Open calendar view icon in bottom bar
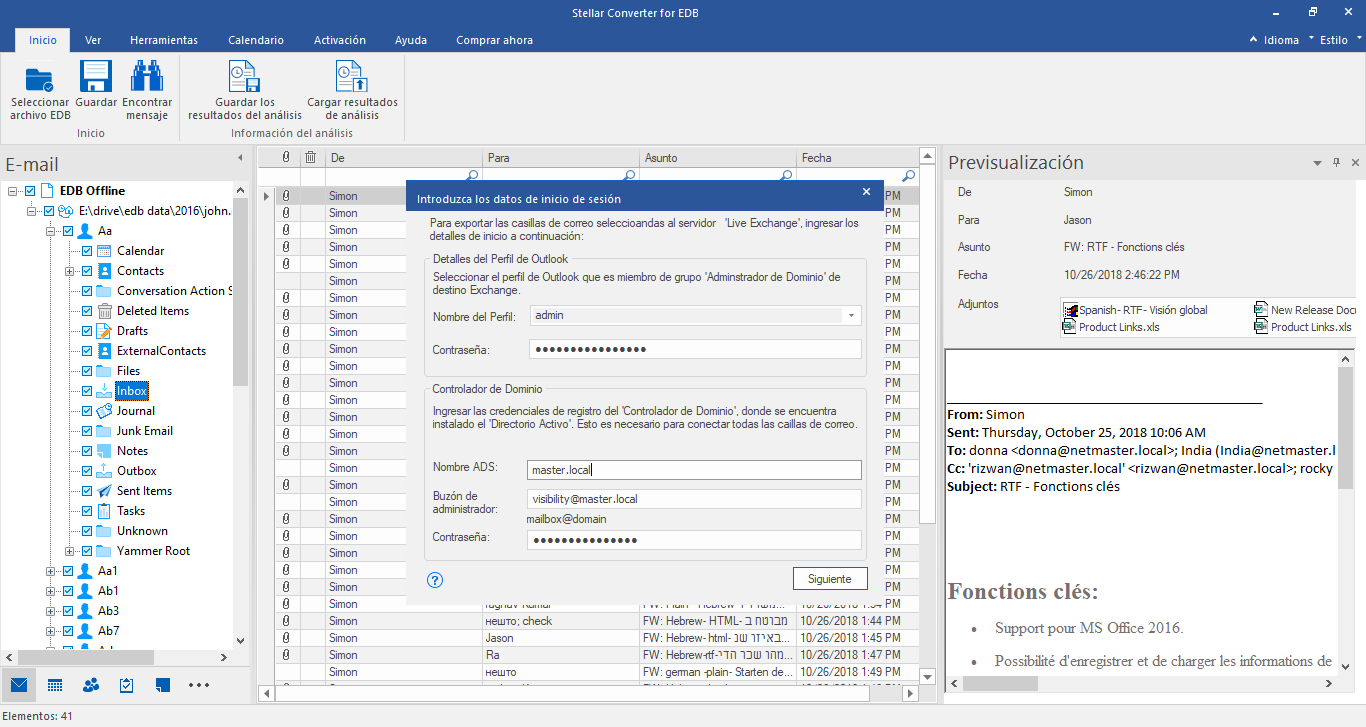1366x727 pixels. tap(55, 685)
